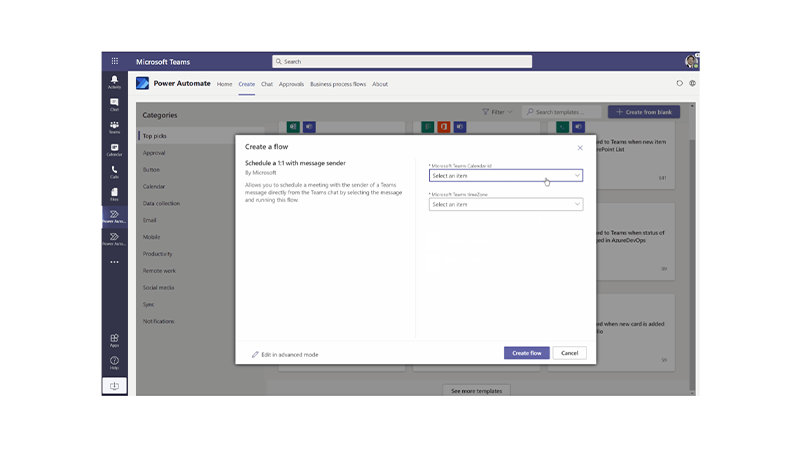The image size is (800, 450).
Task: Open Calls in the left sidebar
Action: point(114,171)
